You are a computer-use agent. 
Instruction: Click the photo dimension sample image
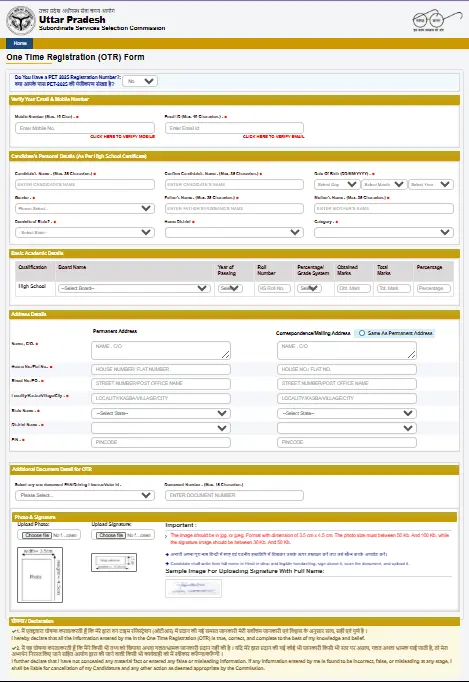click(x=40, y=575)
